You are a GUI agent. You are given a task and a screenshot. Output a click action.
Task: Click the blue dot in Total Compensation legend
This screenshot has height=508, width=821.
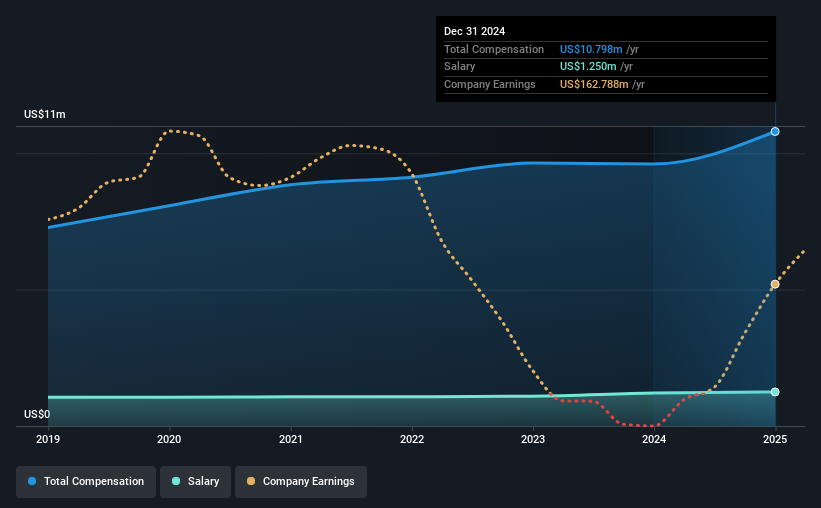32,481
